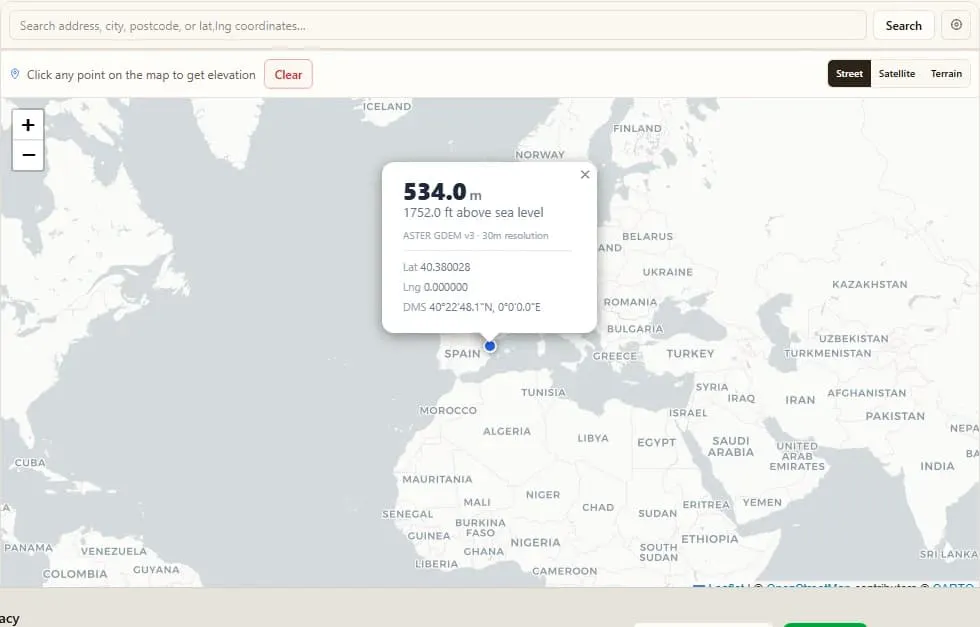This screenshot has height=627, width=980.
Task: Switch to Terrain map view
Action: click(946, 74)
